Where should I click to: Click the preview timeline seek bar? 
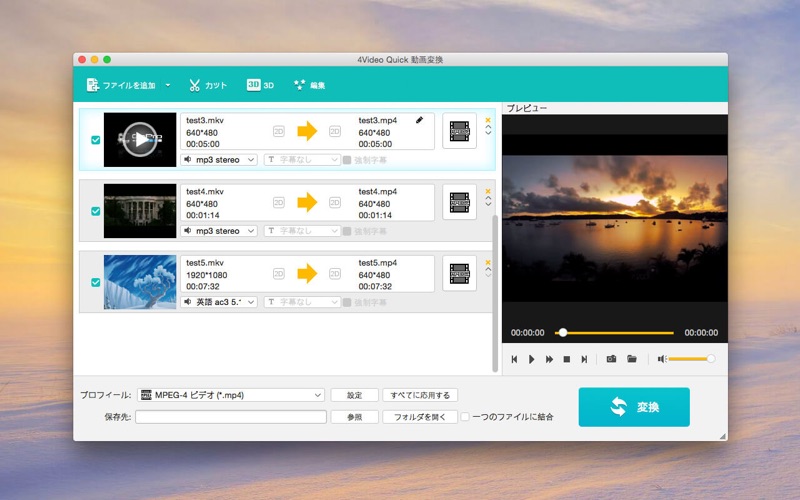(x=614, y=333)
